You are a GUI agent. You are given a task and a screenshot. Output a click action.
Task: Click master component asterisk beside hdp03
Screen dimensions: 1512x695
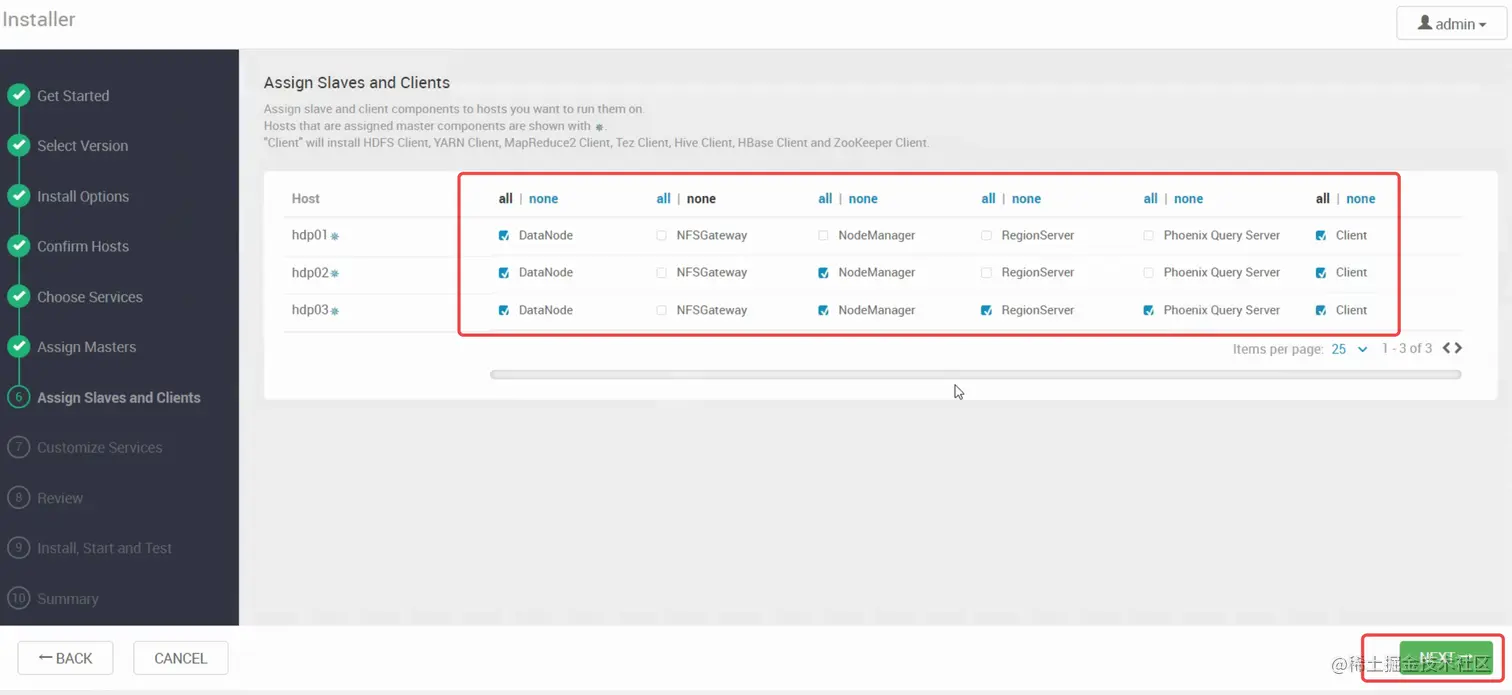tap(335, 312)
